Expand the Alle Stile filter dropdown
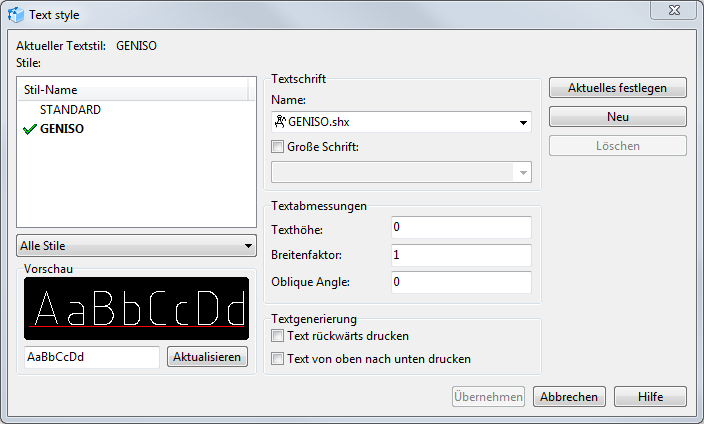704x424 pixels. pos(137,245)
